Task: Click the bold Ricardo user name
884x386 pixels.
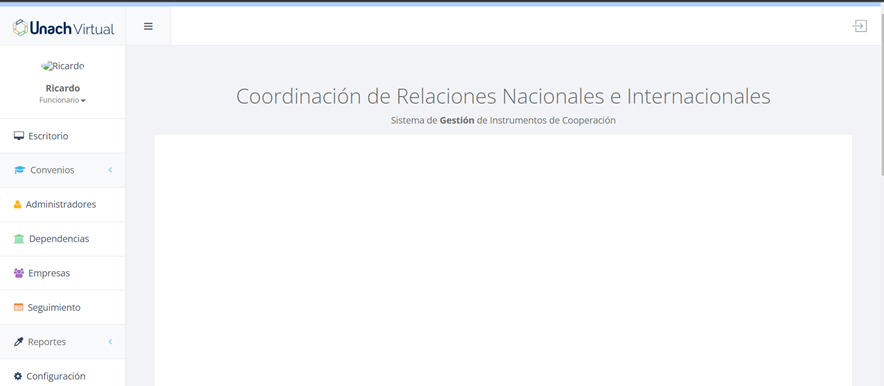Action: [63, 88]
